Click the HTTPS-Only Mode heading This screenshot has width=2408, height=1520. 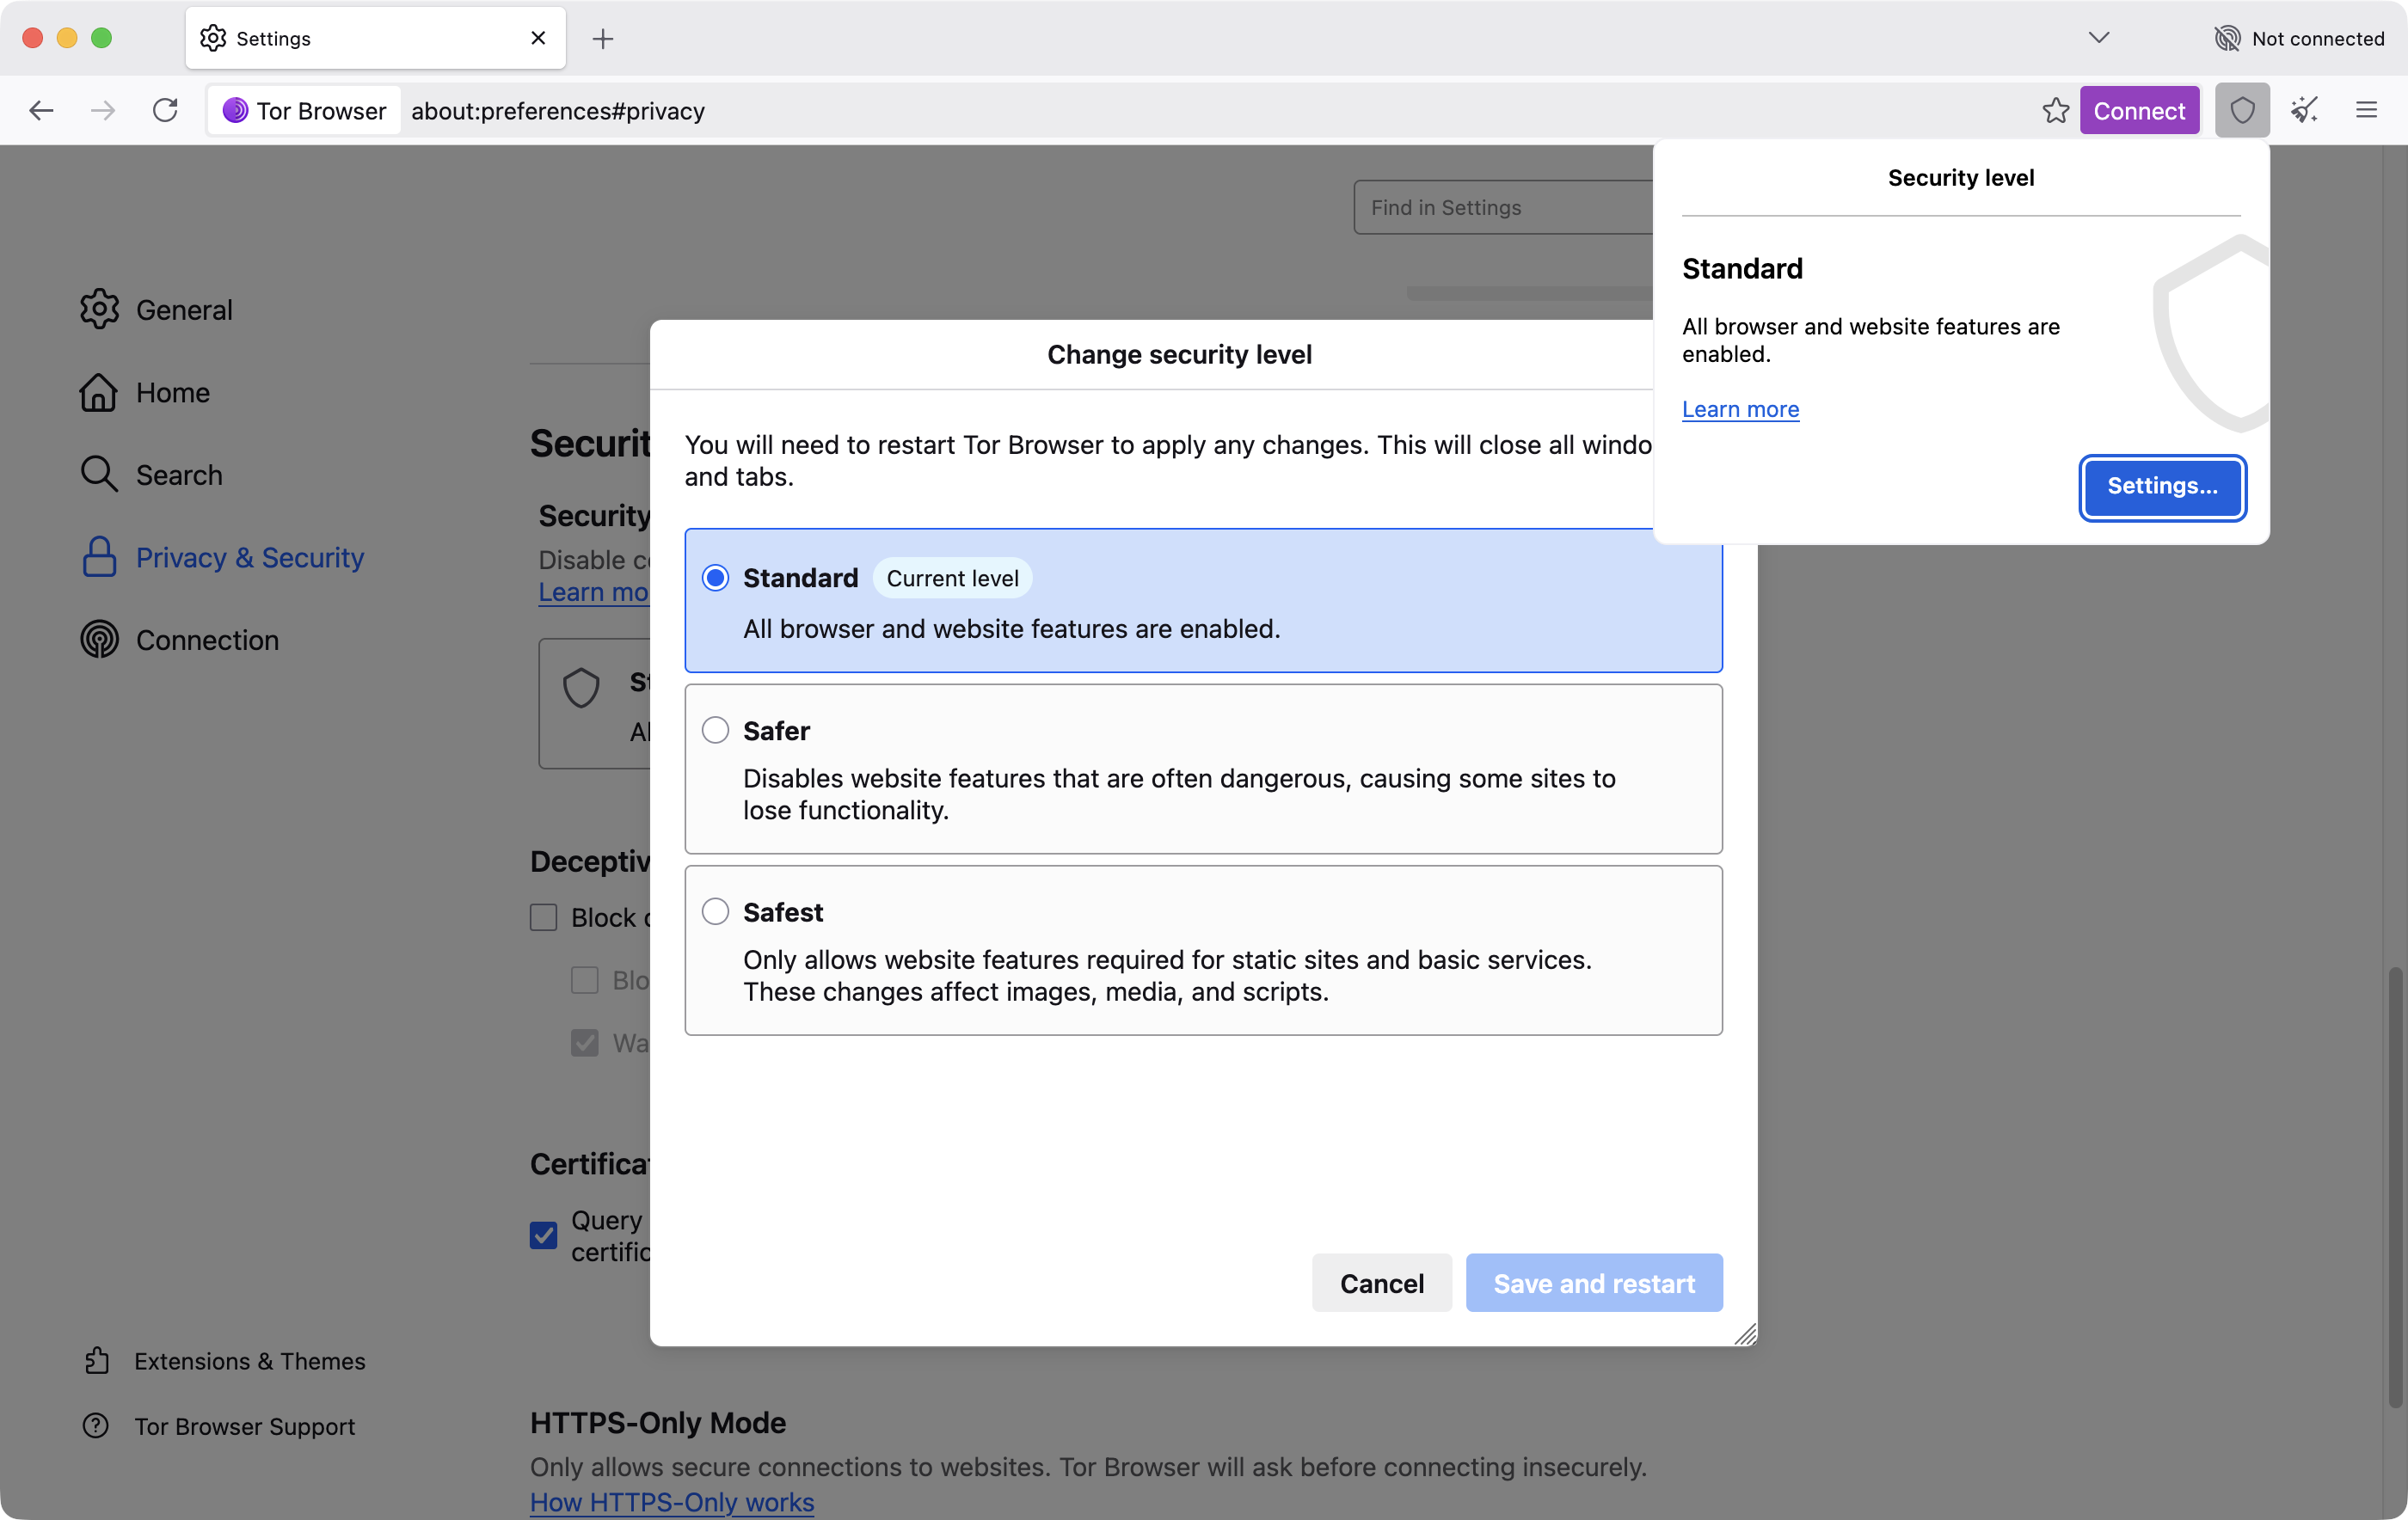point(658,1422)
